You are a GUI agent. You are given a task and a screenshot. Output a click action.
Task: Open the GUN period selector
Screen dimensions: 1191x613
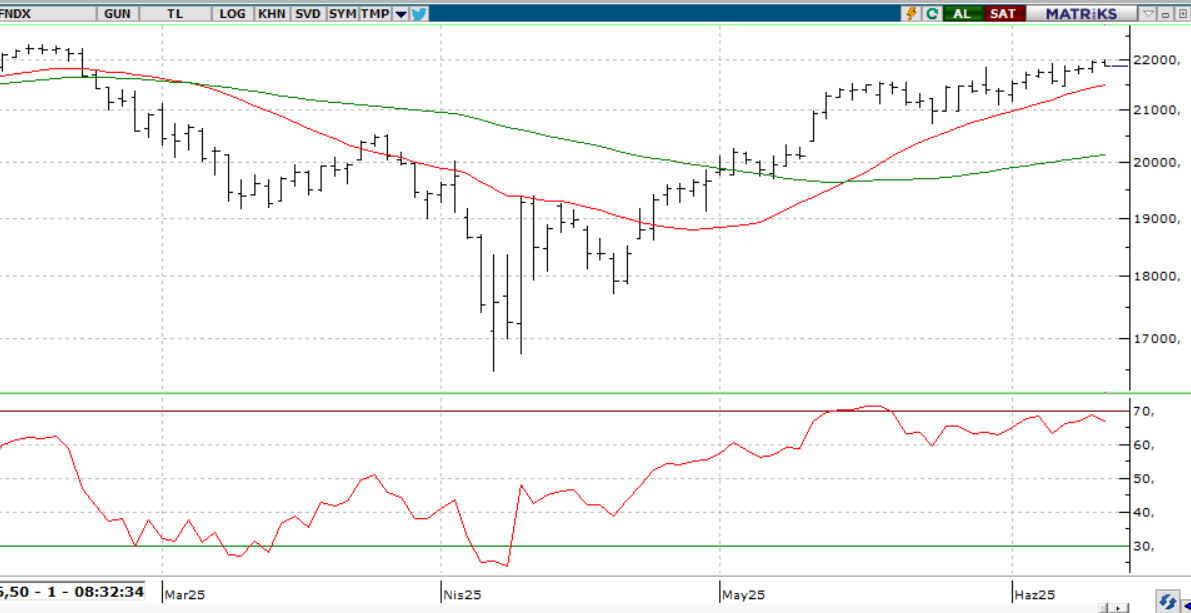click(x=117, y=14)
